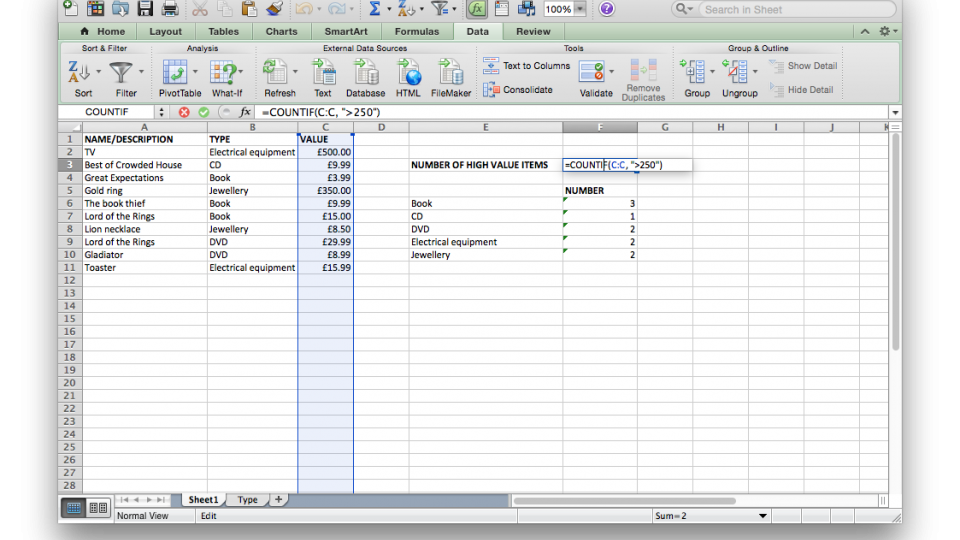Toggle the formula builder button in toolbar

coord(477,9)
